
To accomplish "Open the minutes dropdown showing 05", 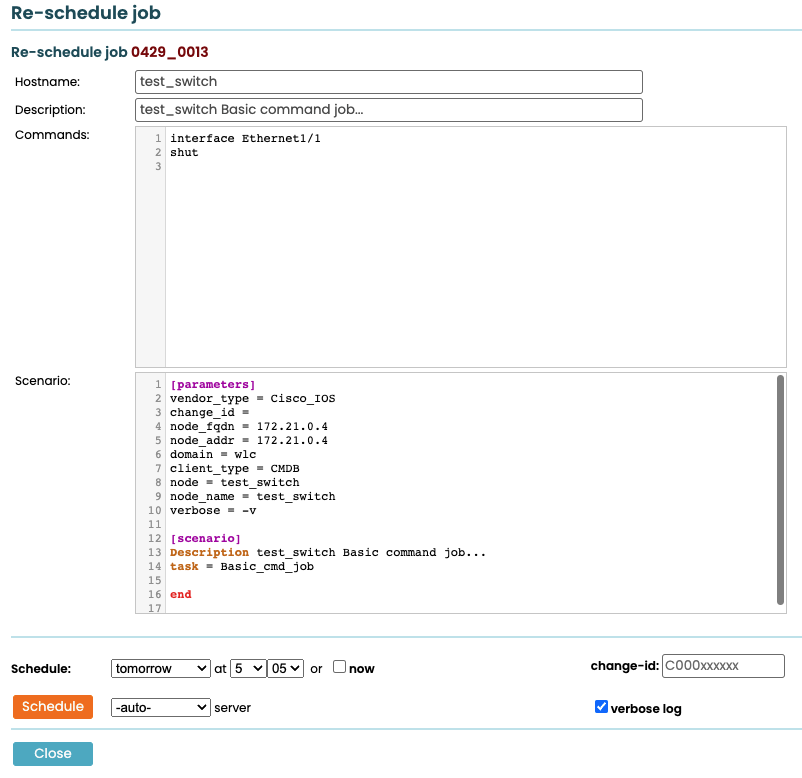I will [x=285, y=668].
